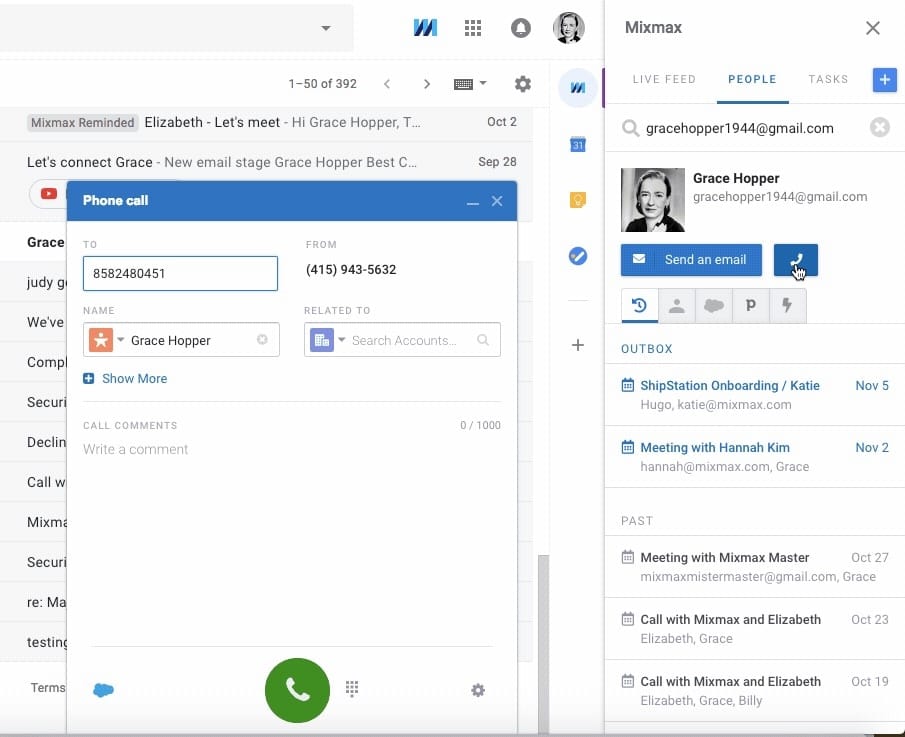This screenshot has width=905, height=737.
Task: Click the FROM number (415) 943-5632
Action: (351, 270)
